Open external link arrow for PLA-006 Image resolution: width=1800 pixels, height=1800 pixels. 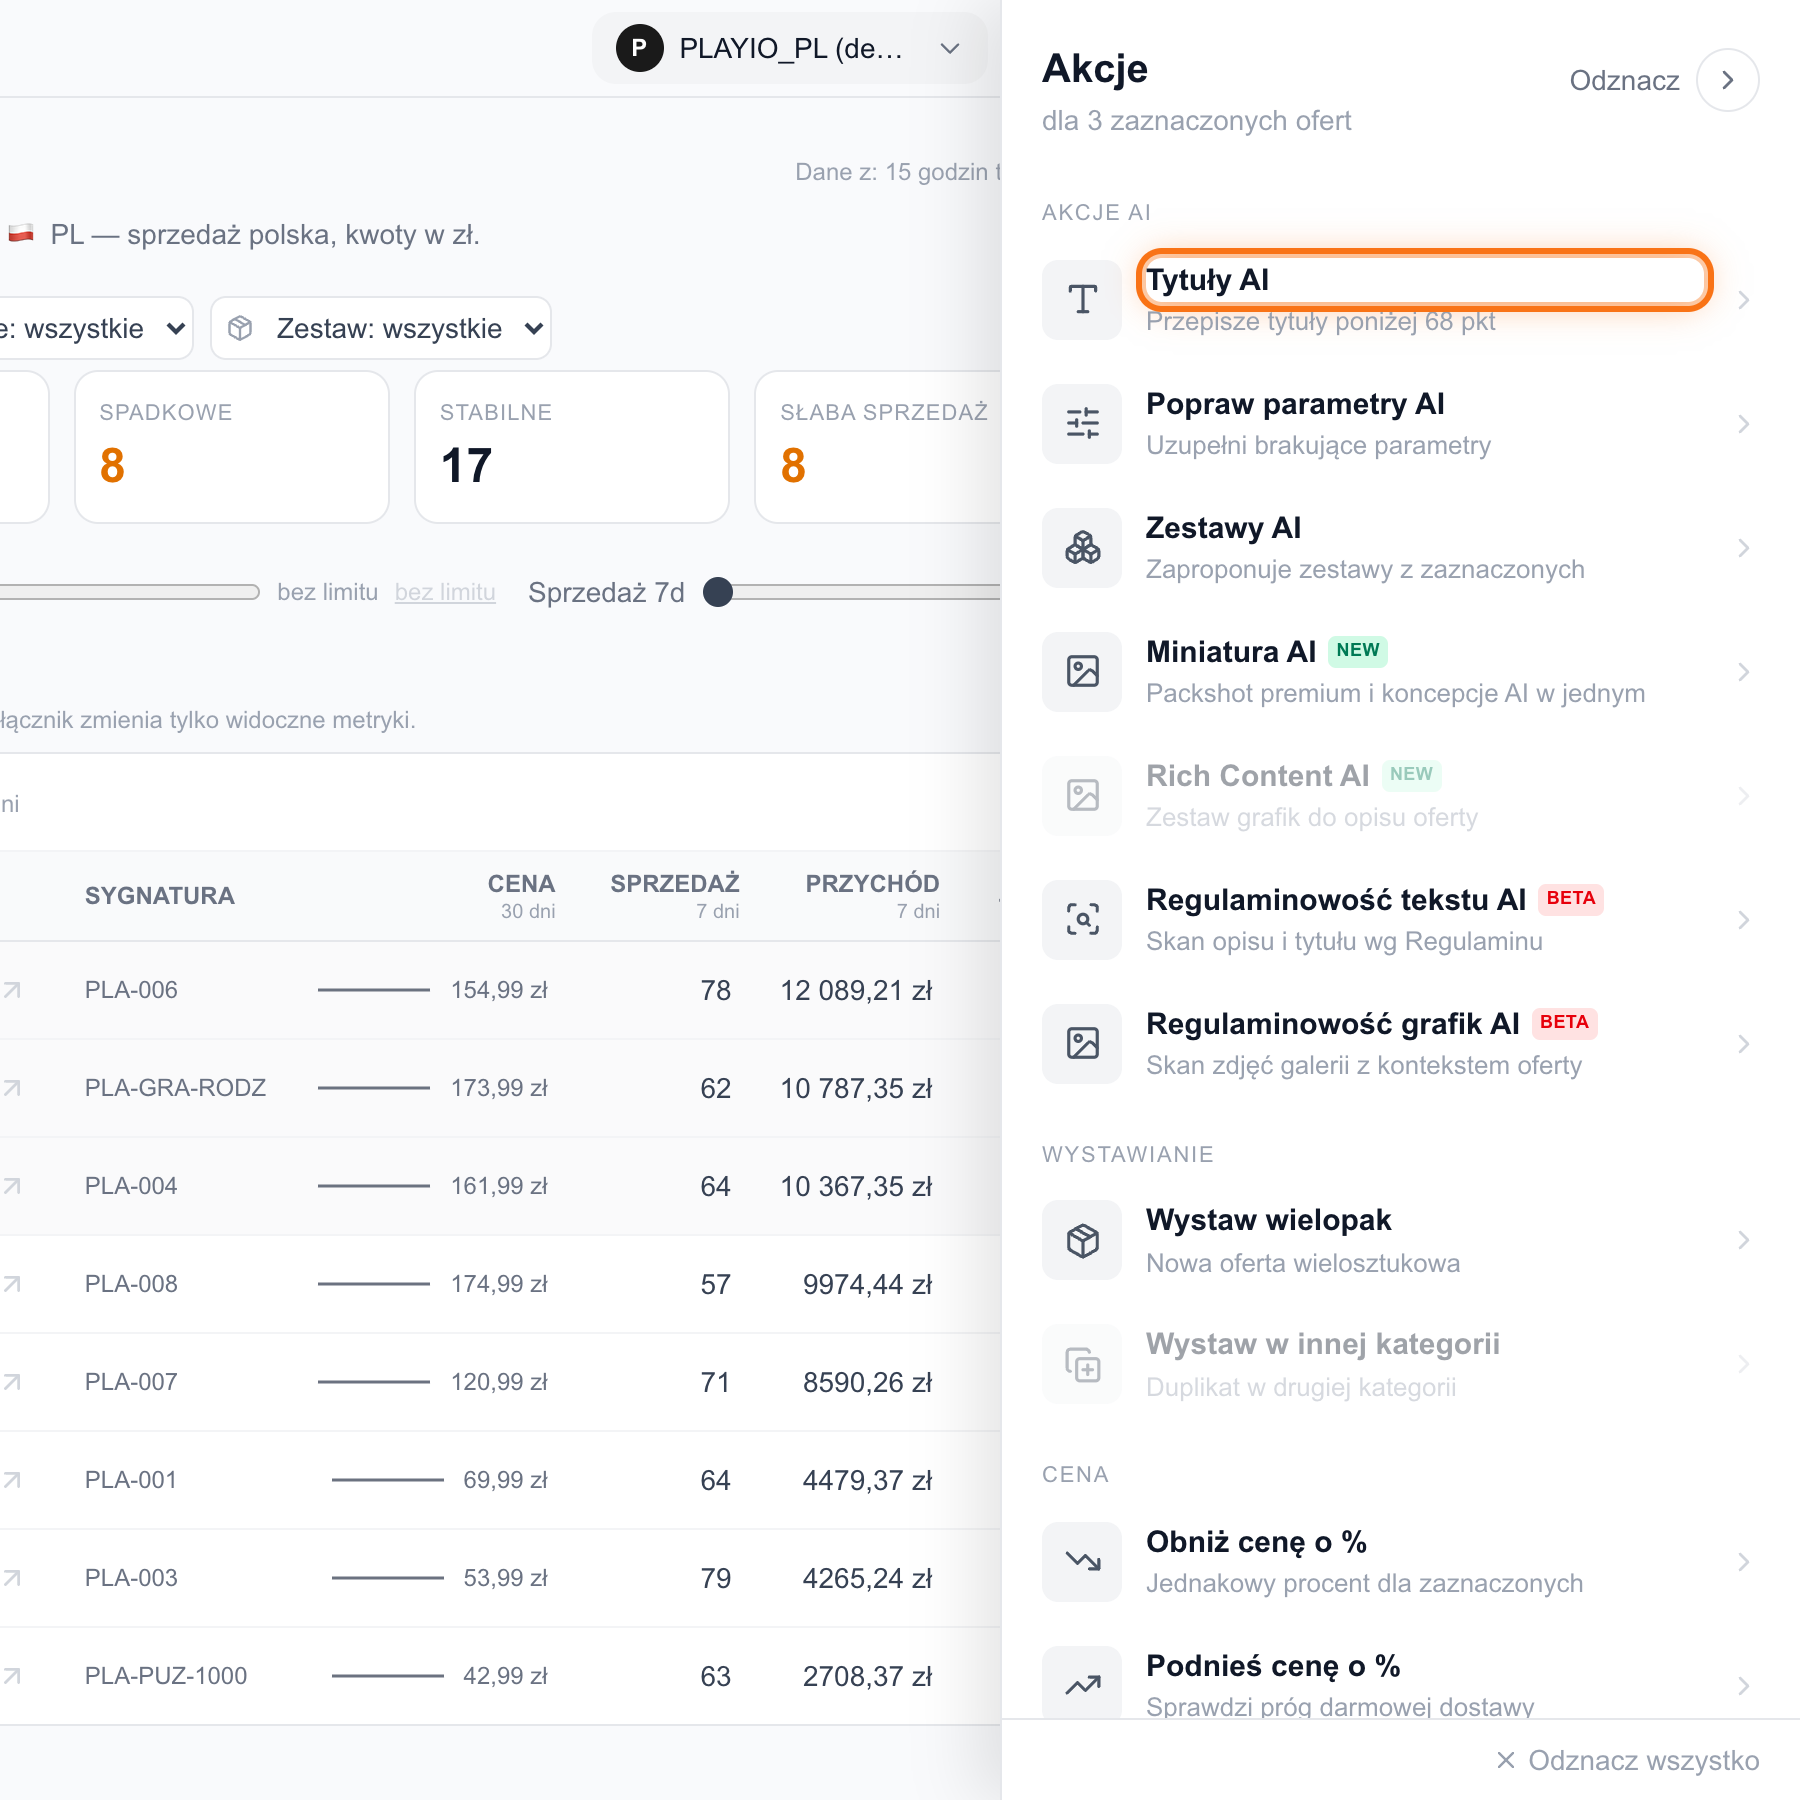[12, 990]
